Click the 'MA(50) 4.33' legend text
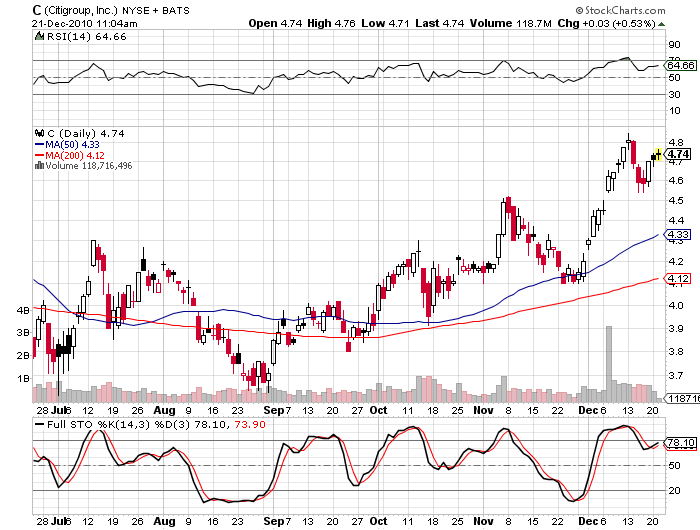Image resolution: width=700 pixels, height=530 pixels. click(72, 144)
